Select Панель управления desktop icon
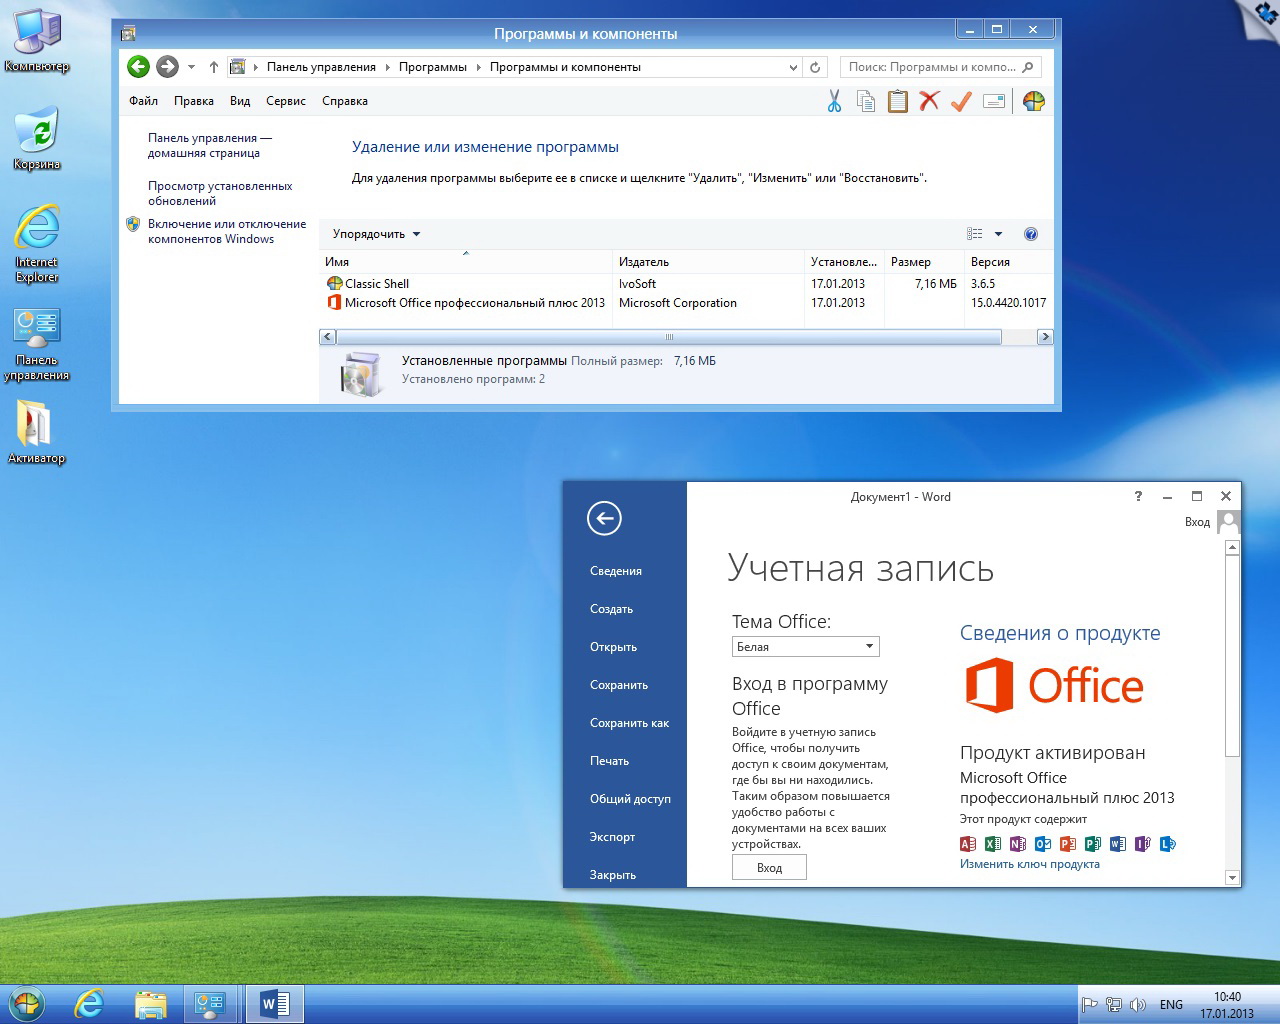Image resolution: width=1280 pixels, height=1024 pixels. pos(37,345)
